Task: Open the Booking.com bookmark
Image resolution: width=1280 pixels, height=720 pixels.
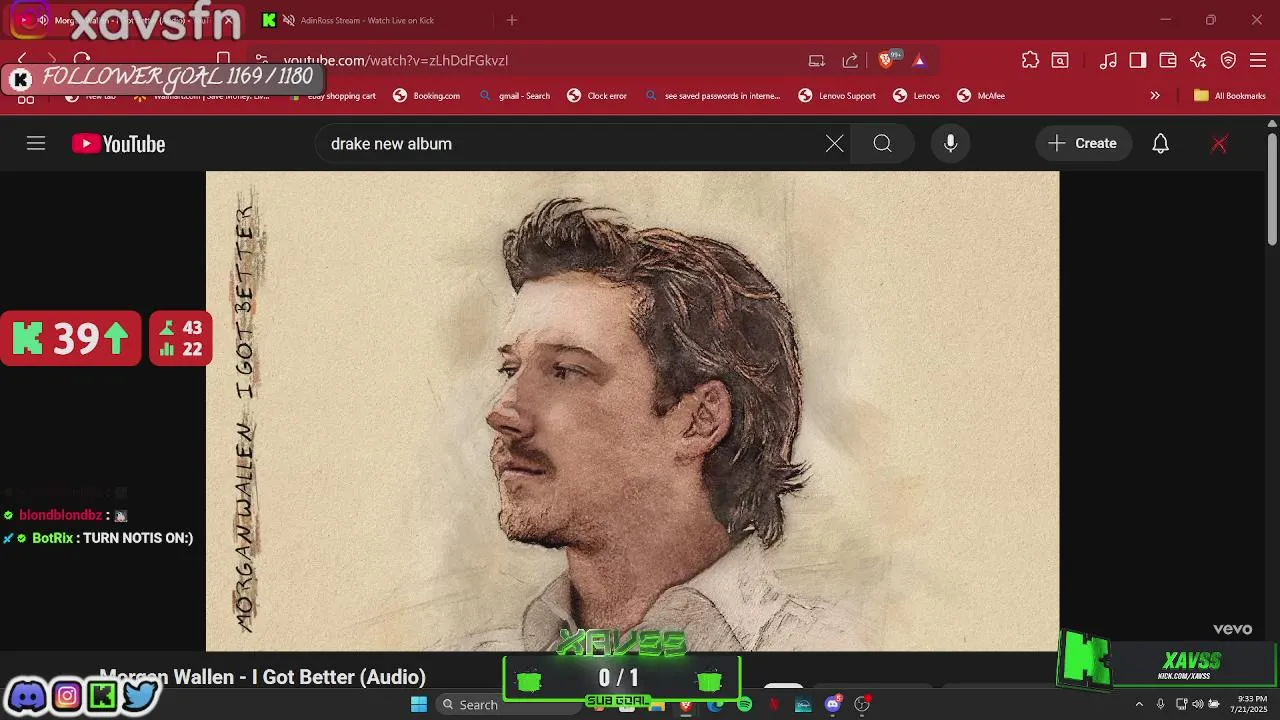Action: [426, 96]
